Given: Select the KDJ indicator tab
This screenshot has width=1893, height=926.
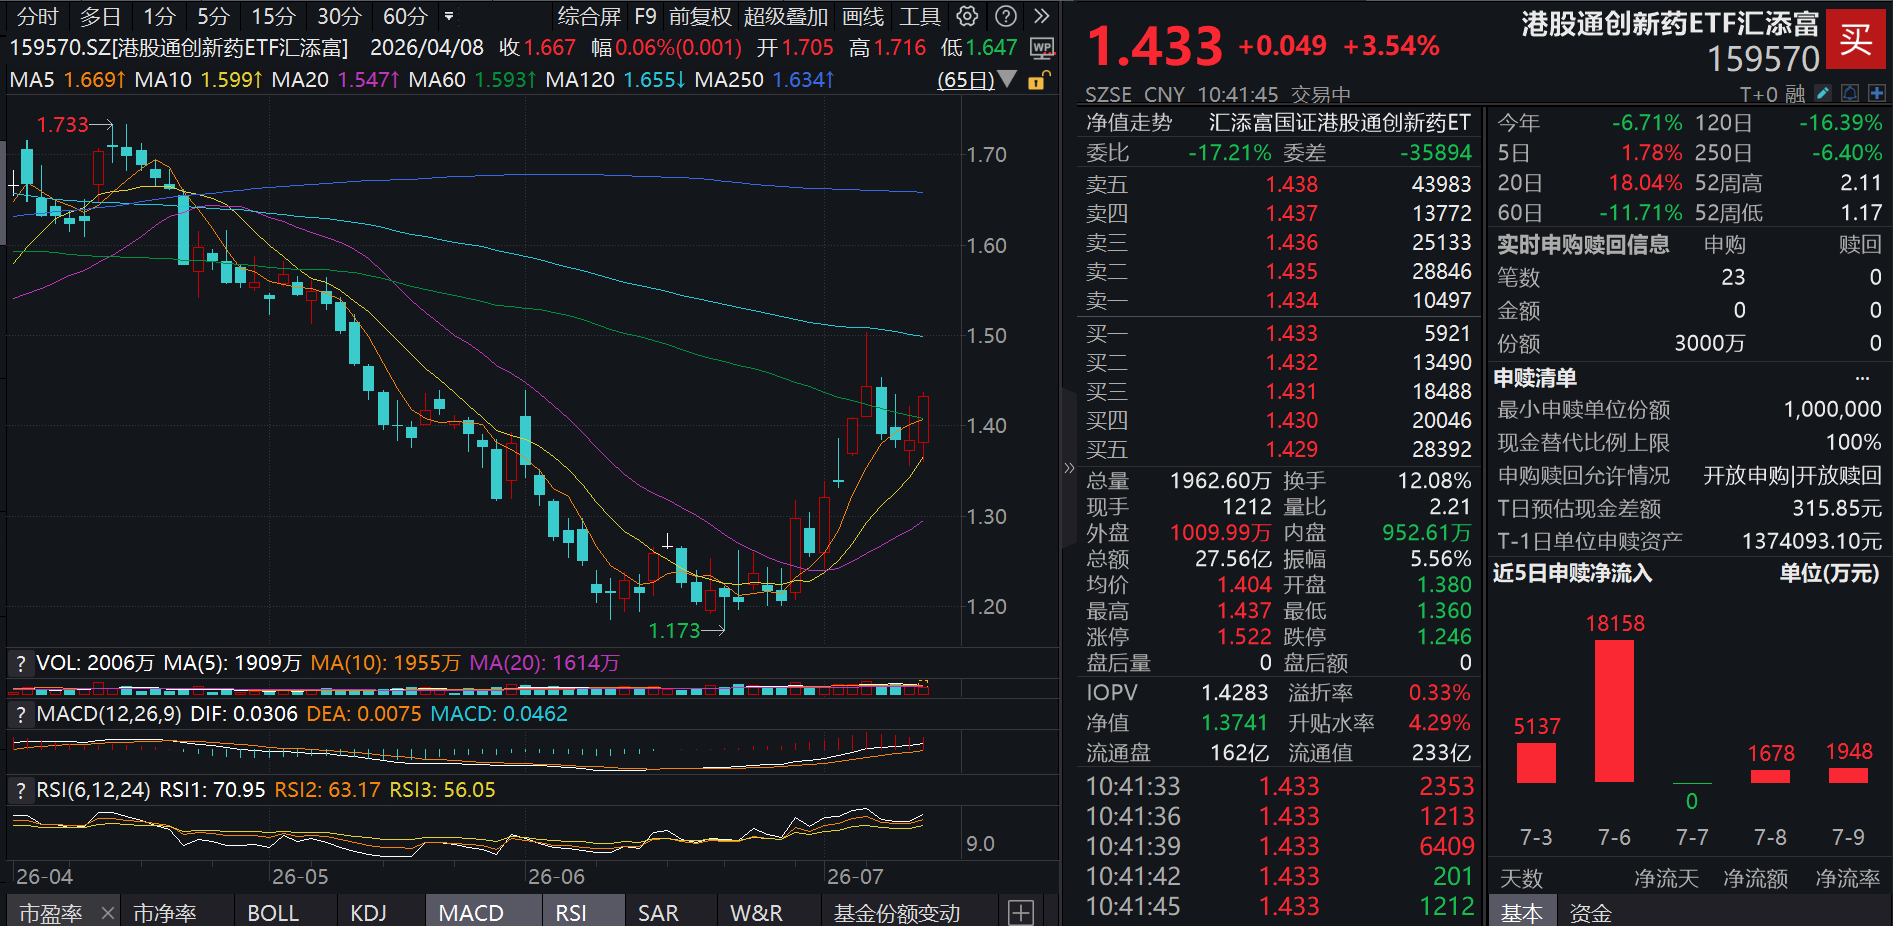Looking at the screenshot, I should click(368, 912).
